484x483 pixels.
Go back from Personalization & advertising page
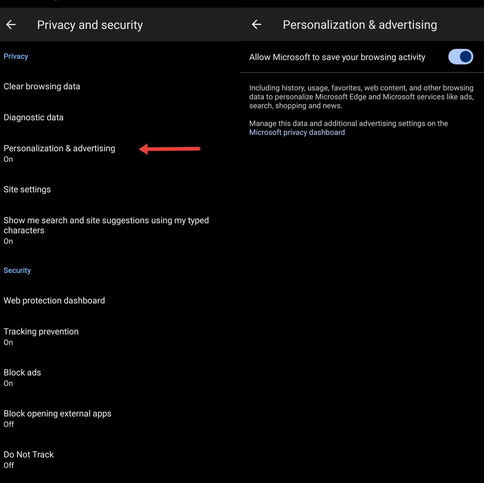point(256,25)
